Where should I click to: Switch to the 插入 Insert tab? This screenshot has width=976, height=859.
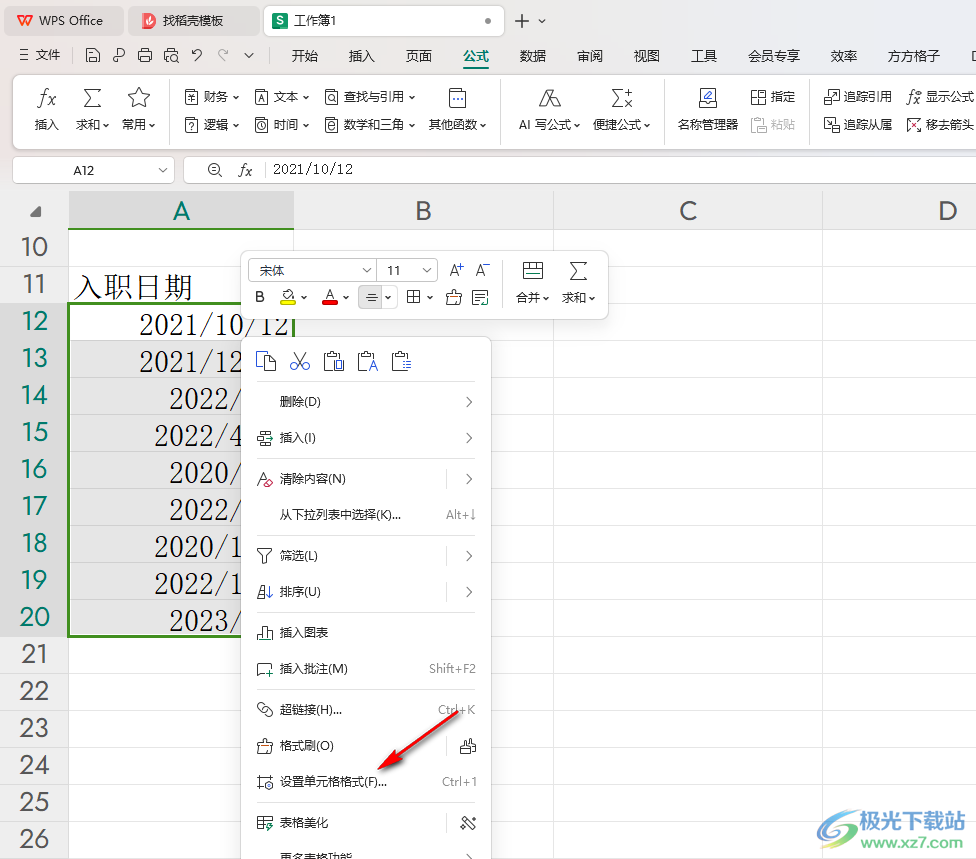coord(361,56)
